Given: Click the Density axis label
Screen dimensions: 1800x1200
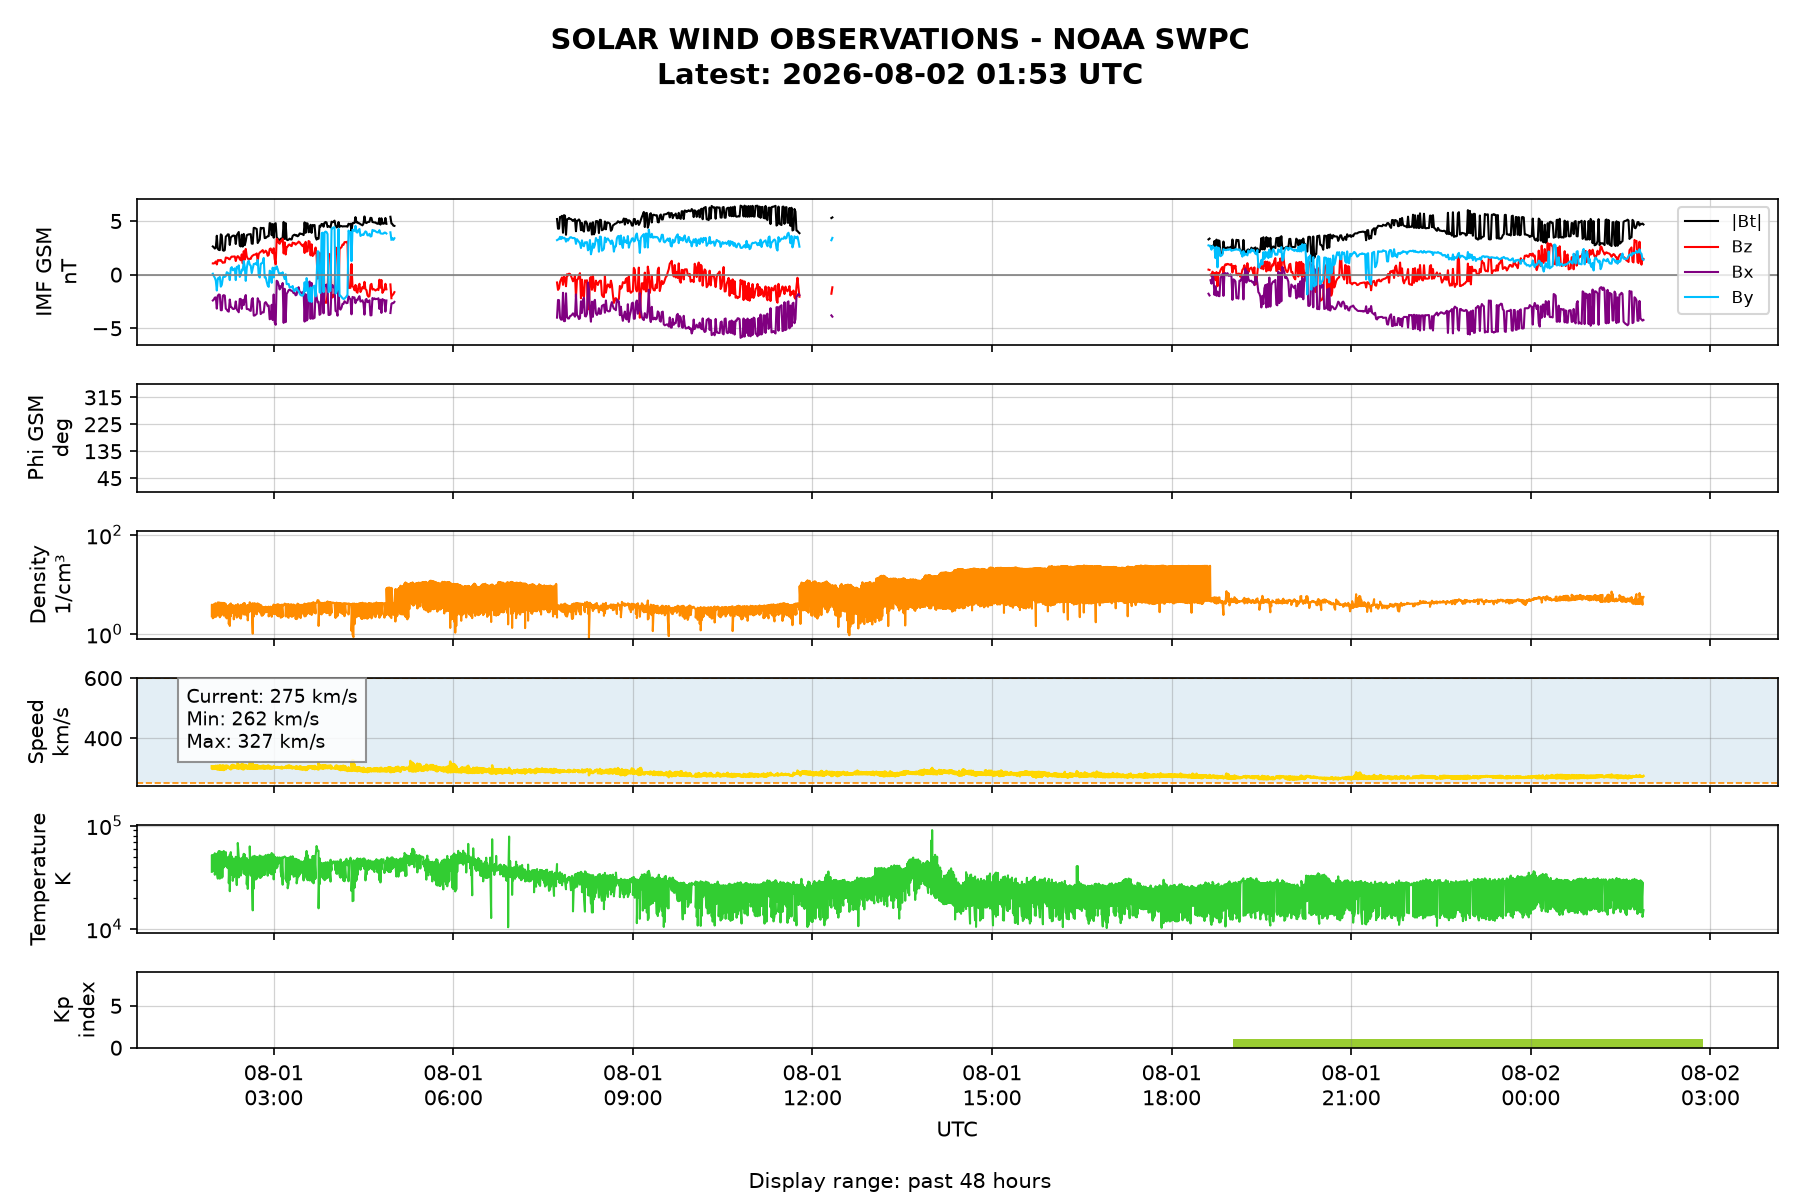Looking at the screenshot, I should tap(50, 584).
